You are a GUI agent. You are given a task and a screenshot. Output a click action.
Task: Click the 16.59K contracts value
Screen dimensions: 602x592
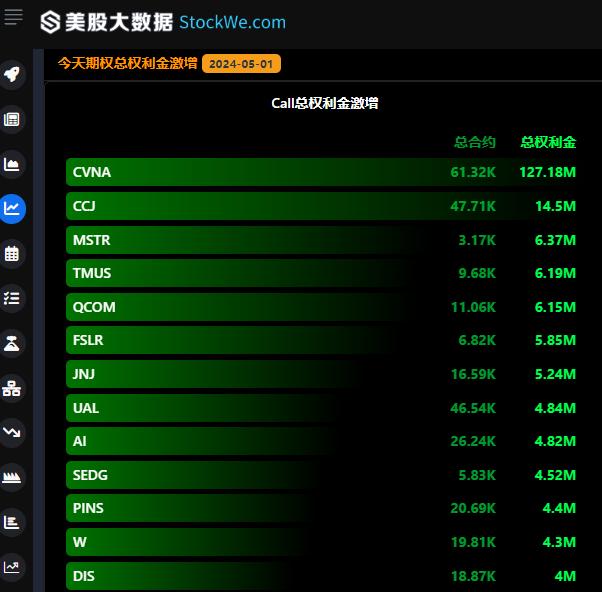[x=473, y=374]
